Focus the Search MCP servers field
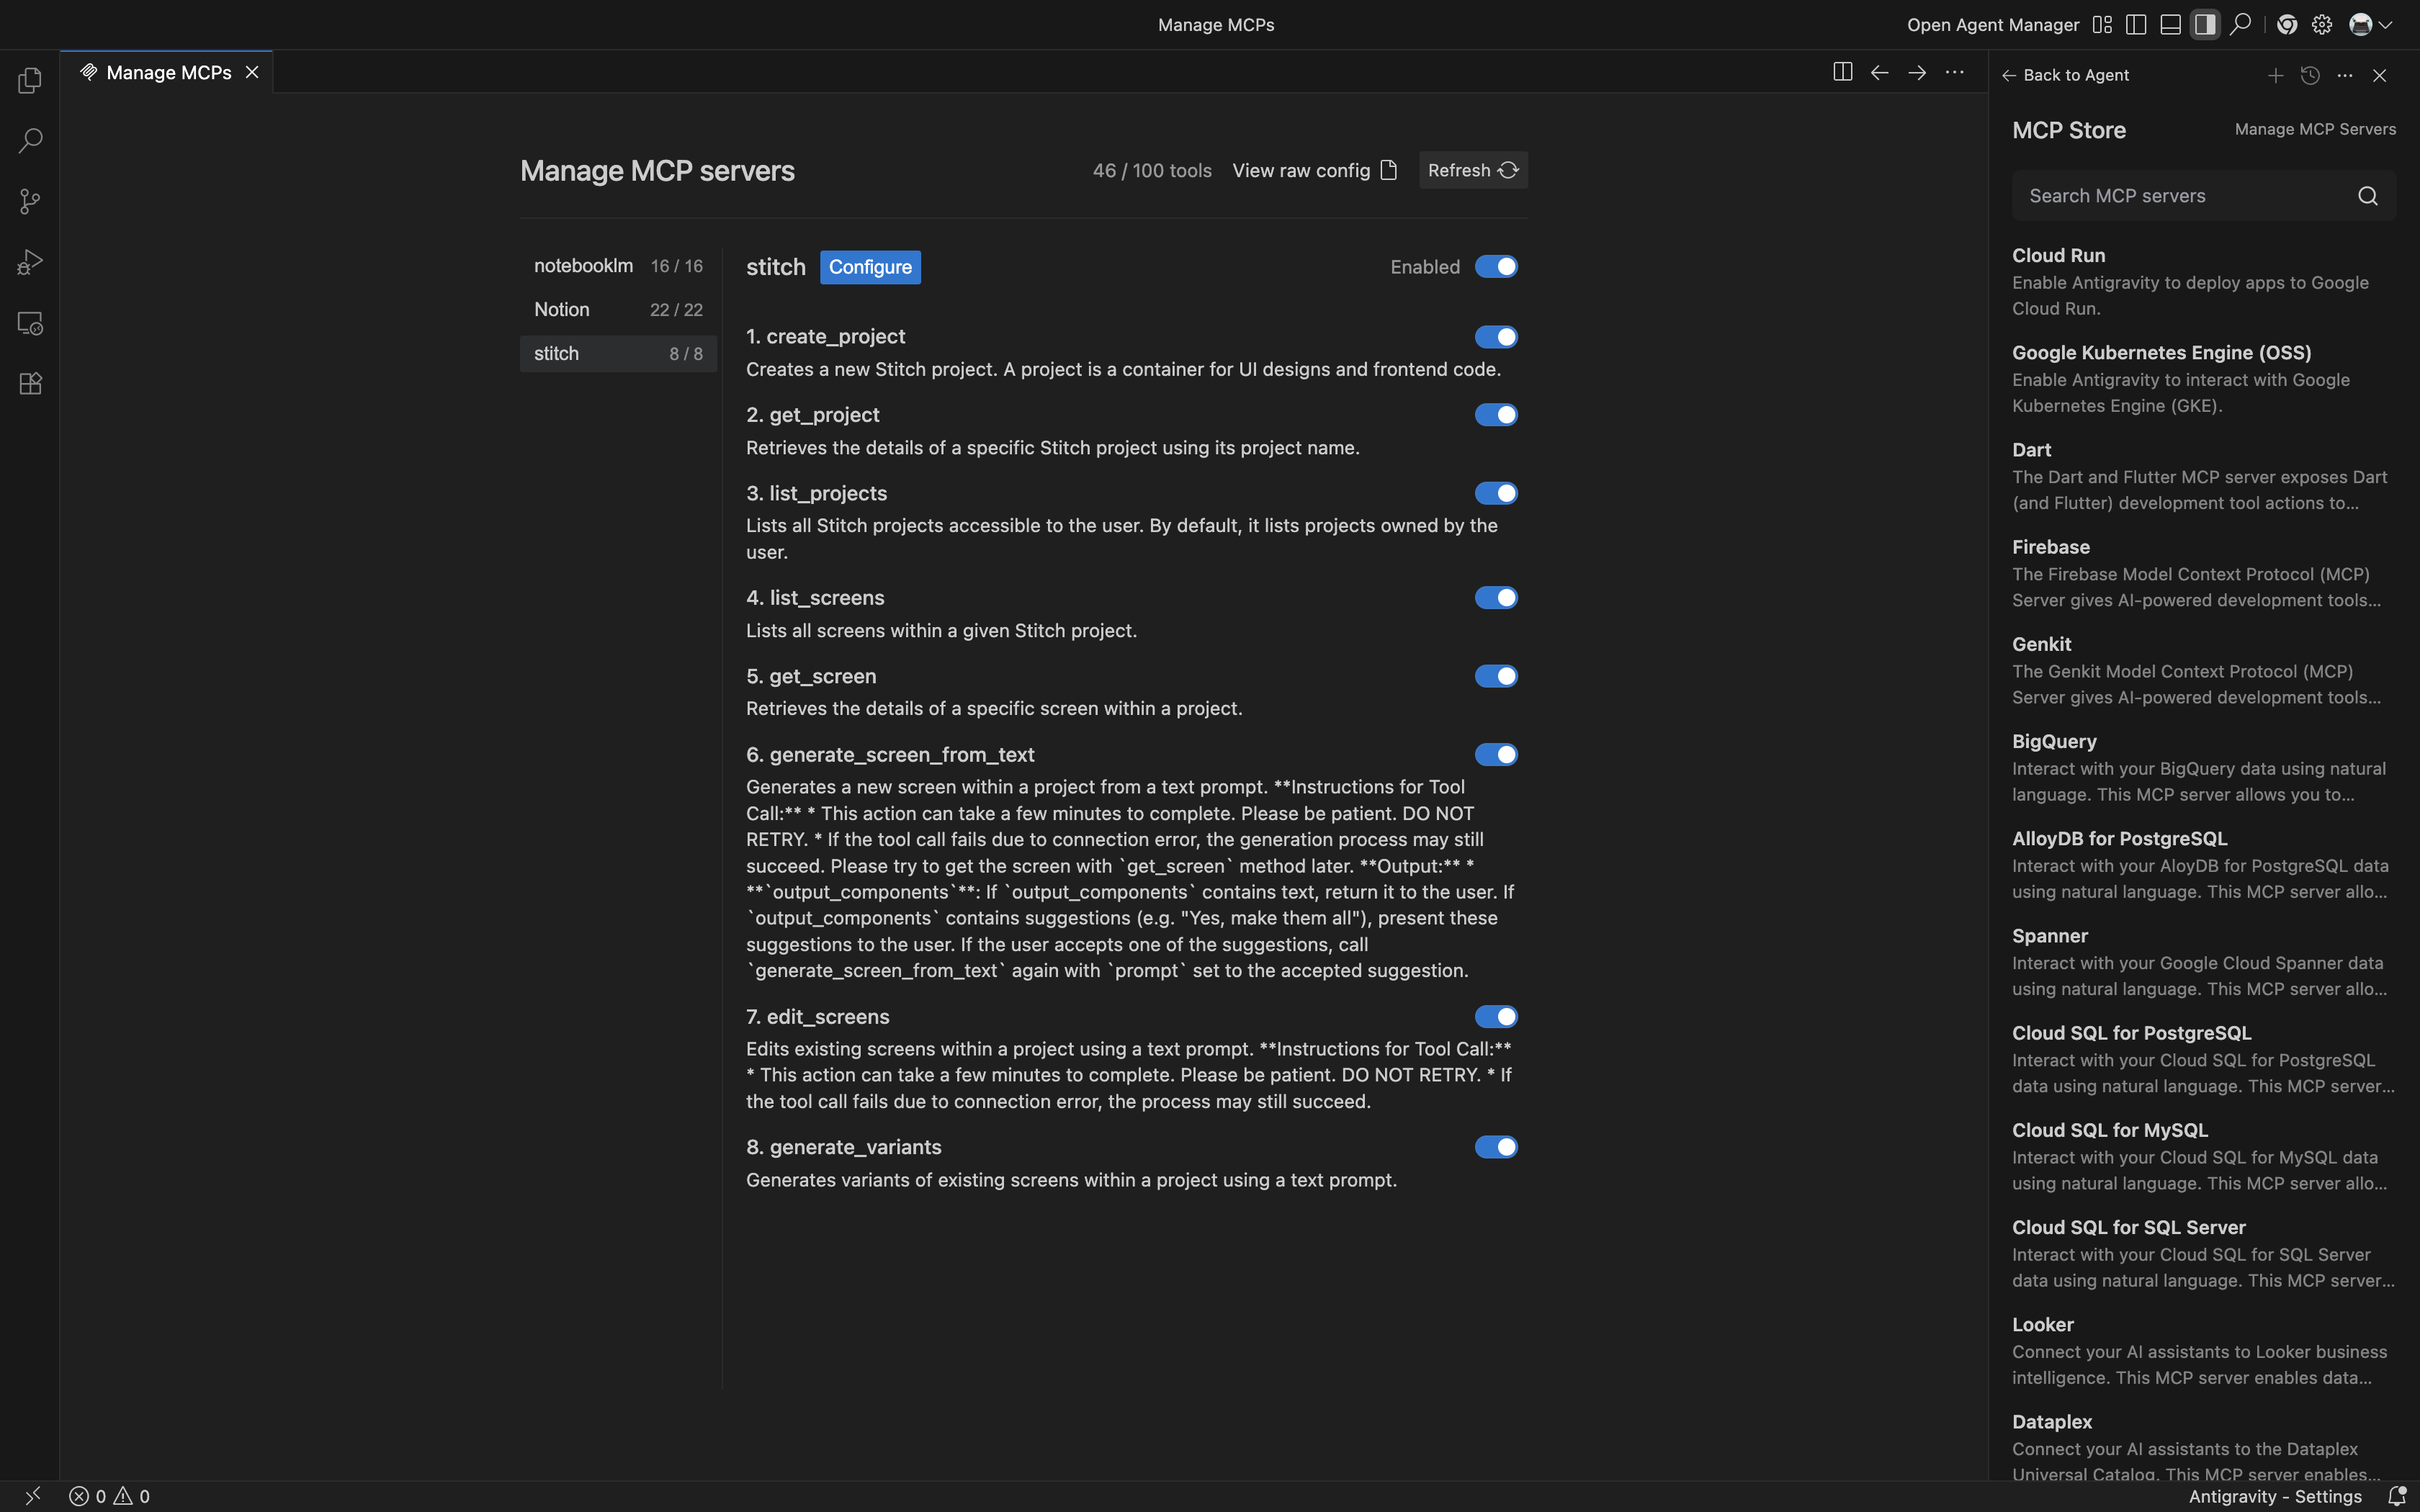The image size is (2420, 1512). point(2204,196)
